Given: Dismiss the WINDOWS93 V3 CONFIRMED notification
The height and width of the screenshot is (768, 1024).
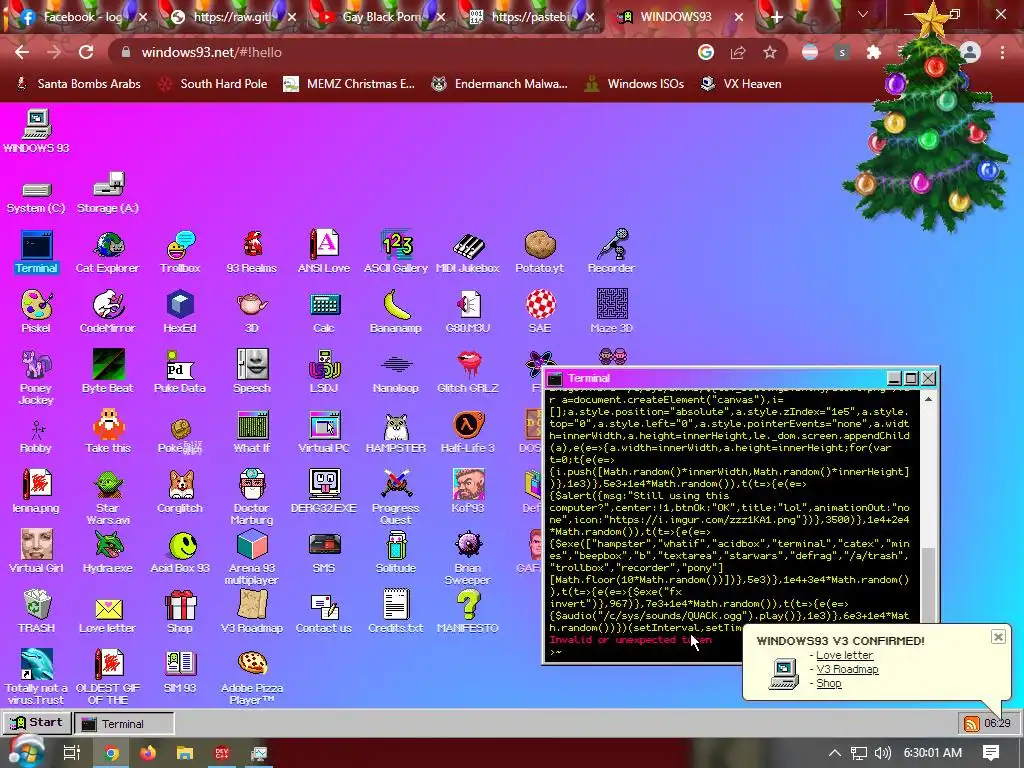Looking at the screenshot, I should coord(998,637).
